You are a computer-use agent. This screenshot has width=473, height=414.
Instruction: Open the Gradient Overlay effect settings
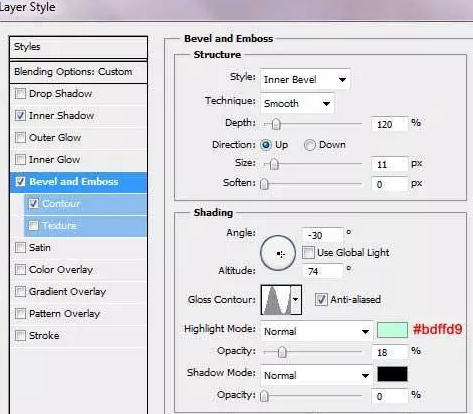pyautogui.click(x=79, y=292)
